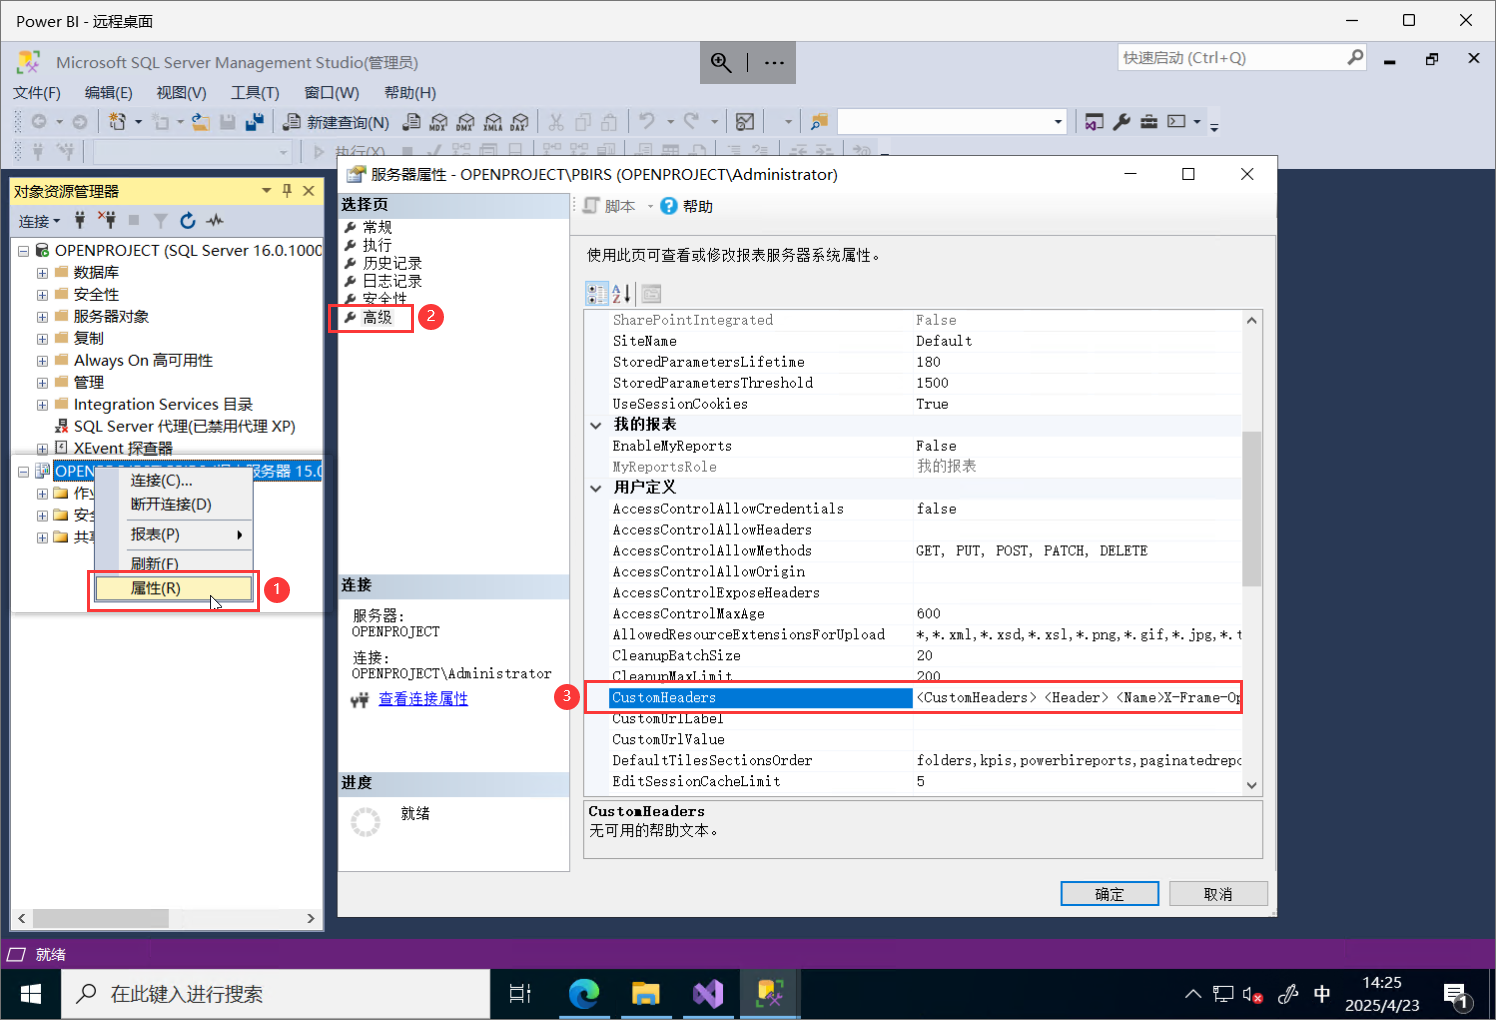This screenshot has width=1496, height=1020.
Task: Open the 文件(F) menu
Action: (37, 92)
